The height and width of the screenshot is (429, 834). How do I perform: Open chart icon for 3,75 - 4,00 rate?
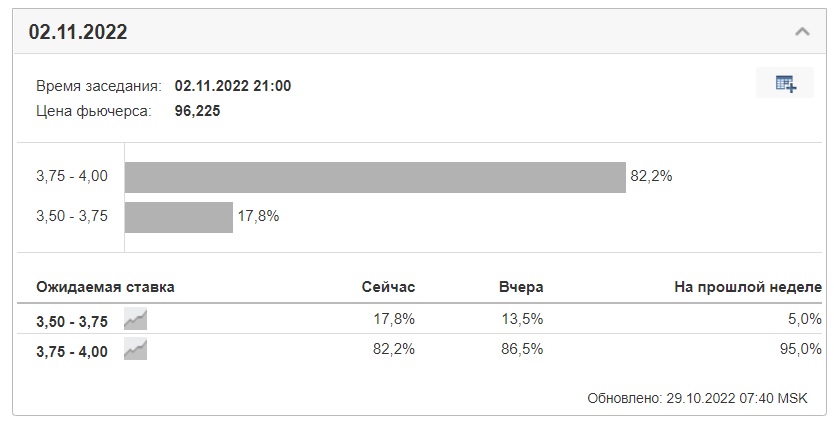tap(135, 350)
